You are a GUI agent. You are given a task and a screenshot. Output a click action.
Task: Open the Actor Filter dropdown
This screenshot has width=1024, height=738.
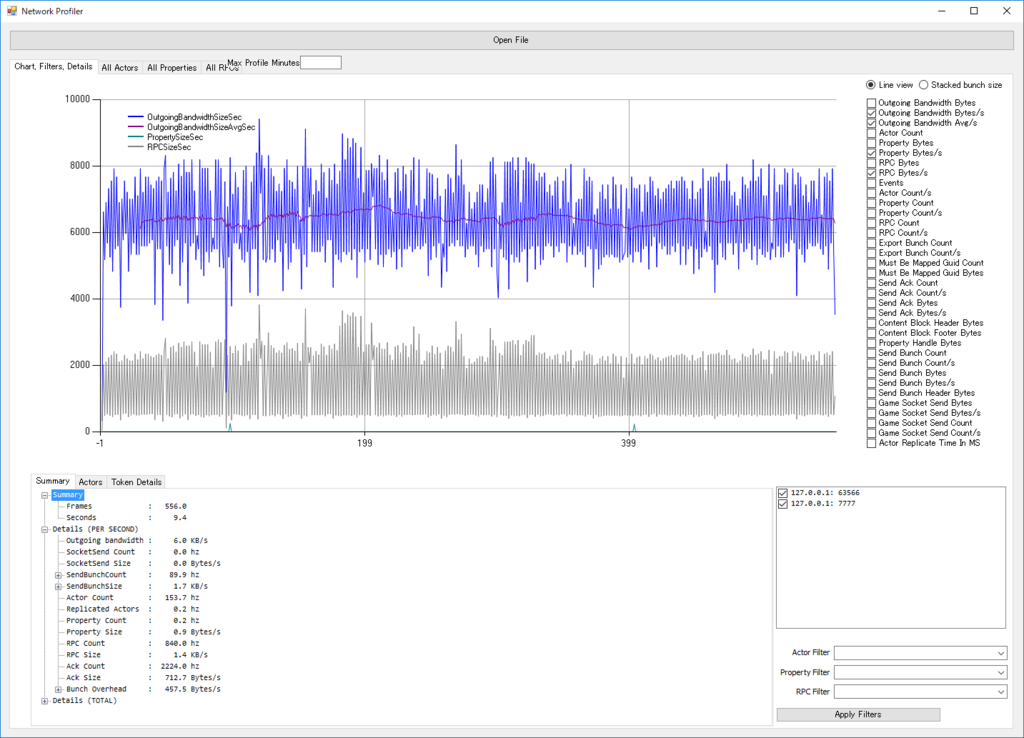pos(1000,653)
